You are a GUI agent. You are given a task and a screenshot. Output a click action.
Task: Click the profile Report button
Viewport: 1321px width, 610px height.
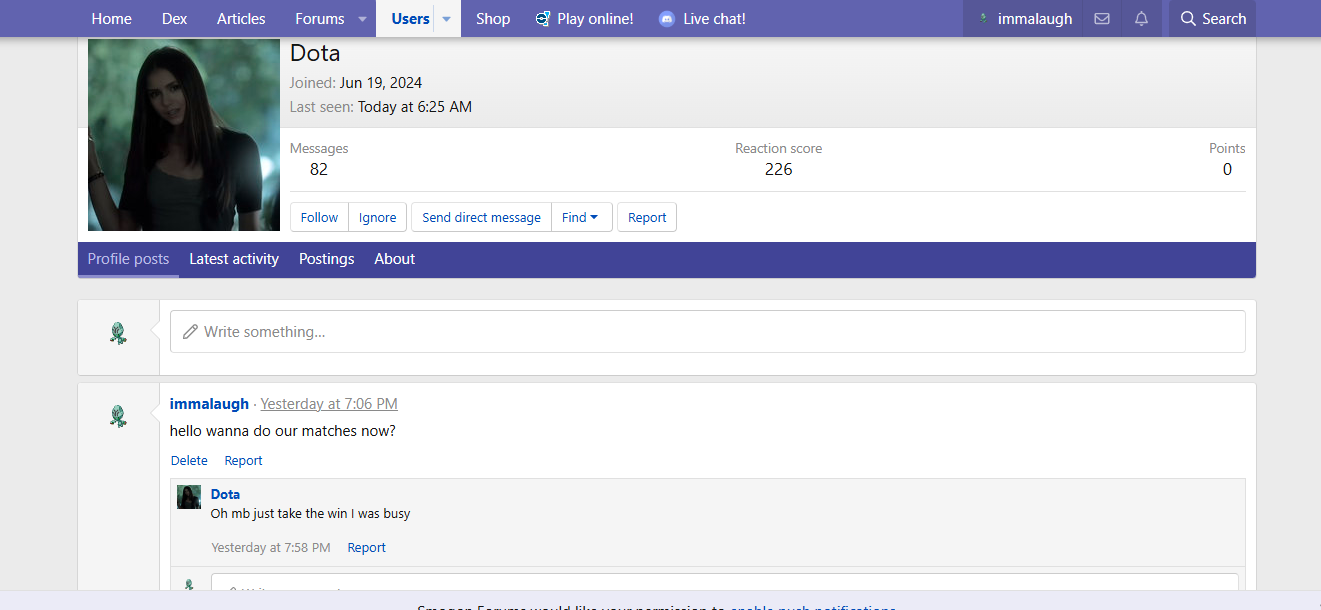click(x=647, y=217)
